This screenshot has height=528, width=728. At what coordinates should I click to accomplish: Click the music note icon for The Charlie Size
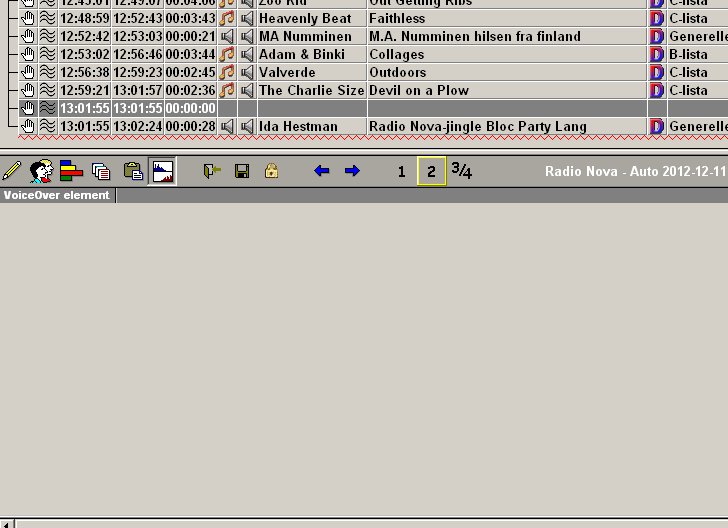(227, 90)
